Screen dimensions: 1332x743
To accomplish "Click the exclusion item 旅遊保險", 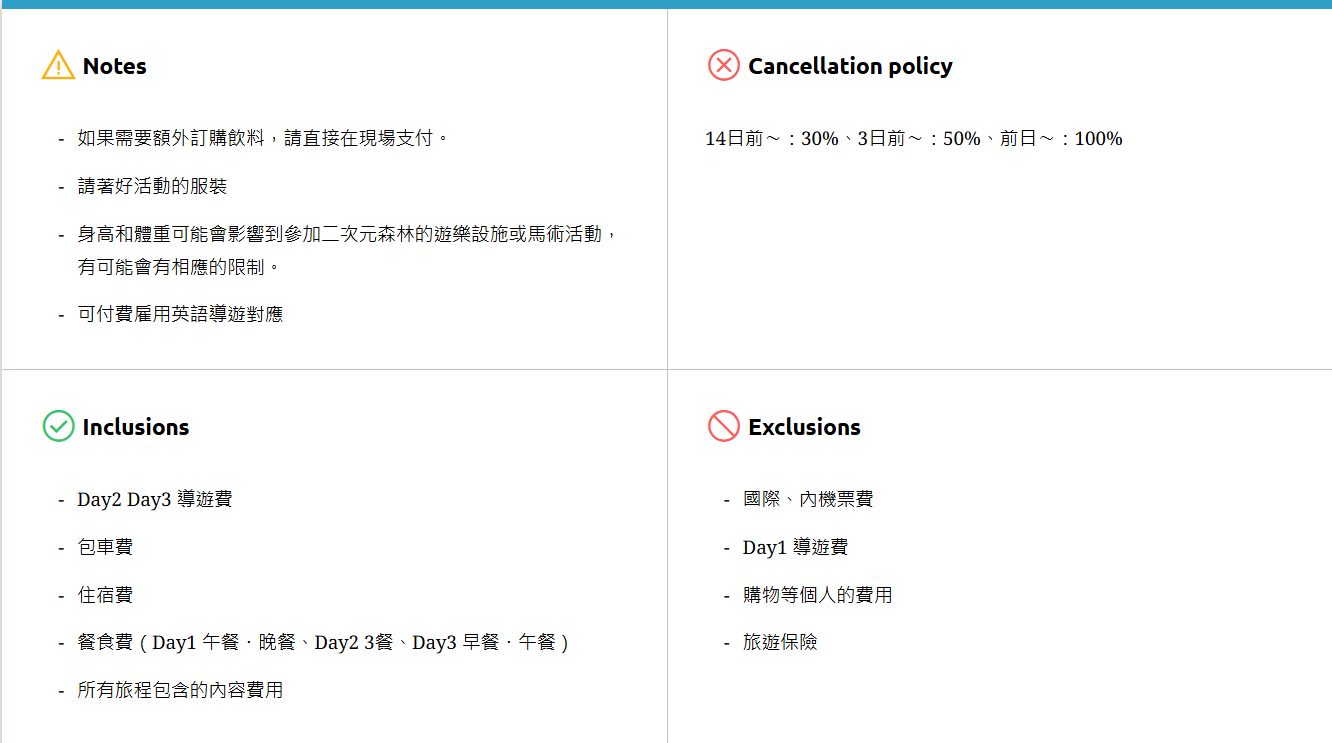I will (780, 642).
